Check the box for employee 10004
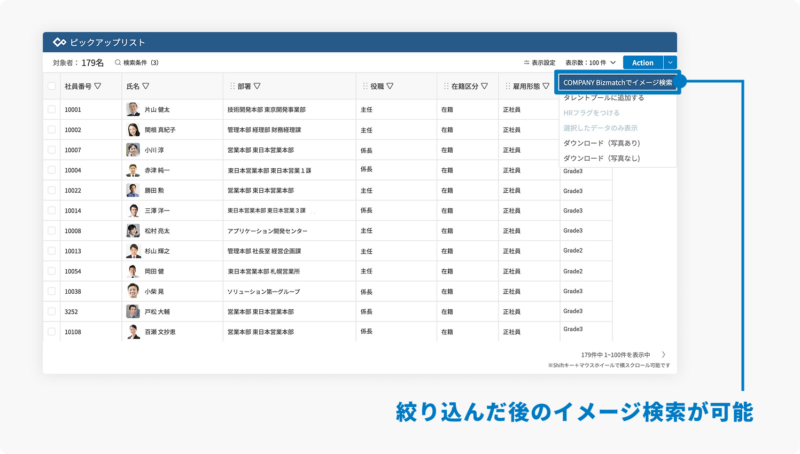 pyautogui.click(x=52, y=170)
